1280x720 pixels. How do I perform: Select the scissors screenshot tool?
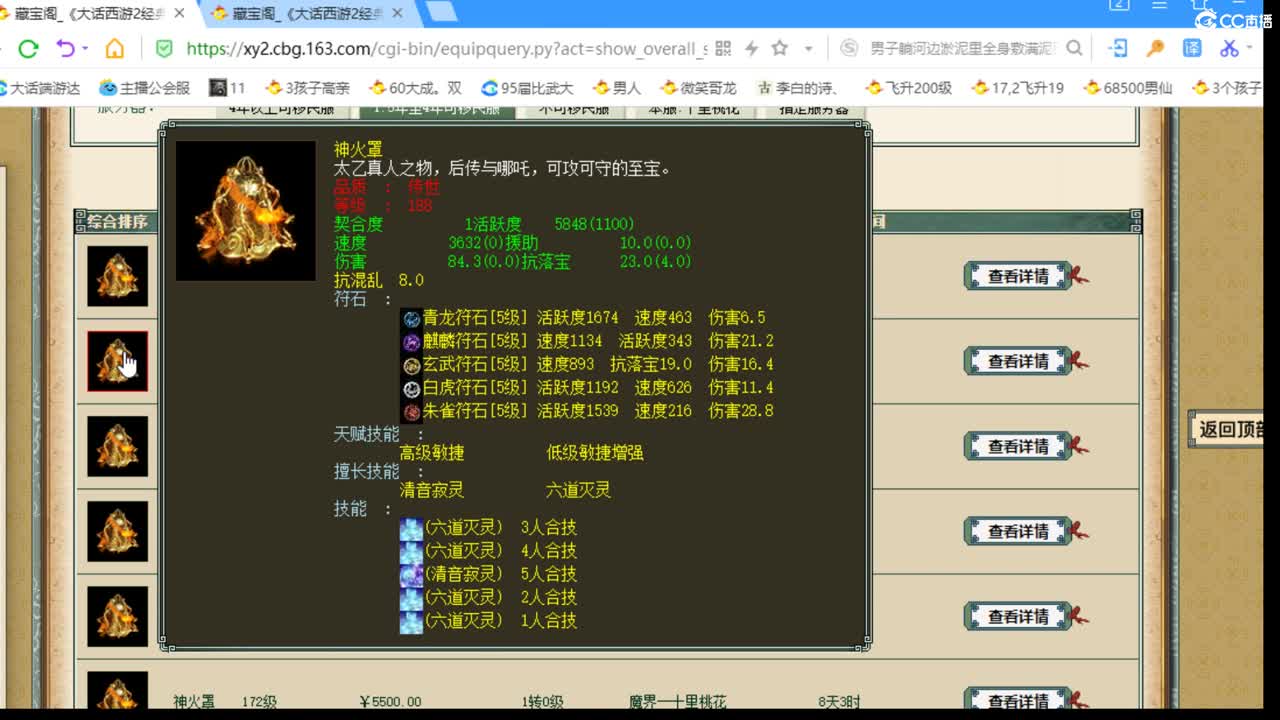1229,48
